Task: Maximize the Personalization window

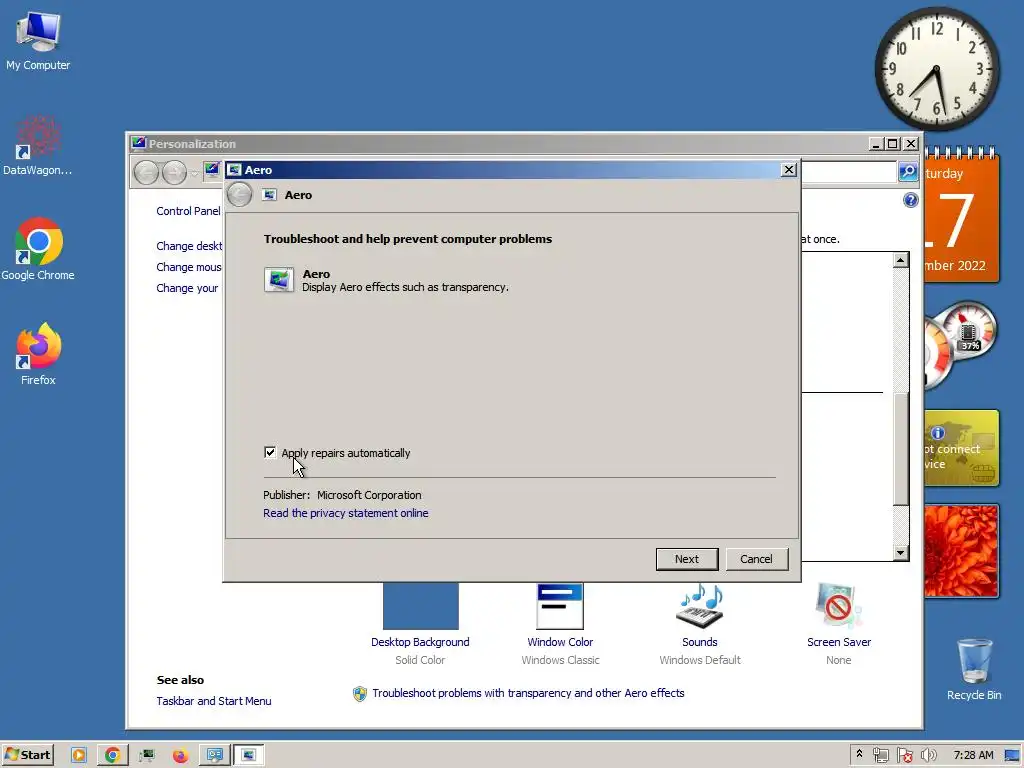Action: click(892, 144)
